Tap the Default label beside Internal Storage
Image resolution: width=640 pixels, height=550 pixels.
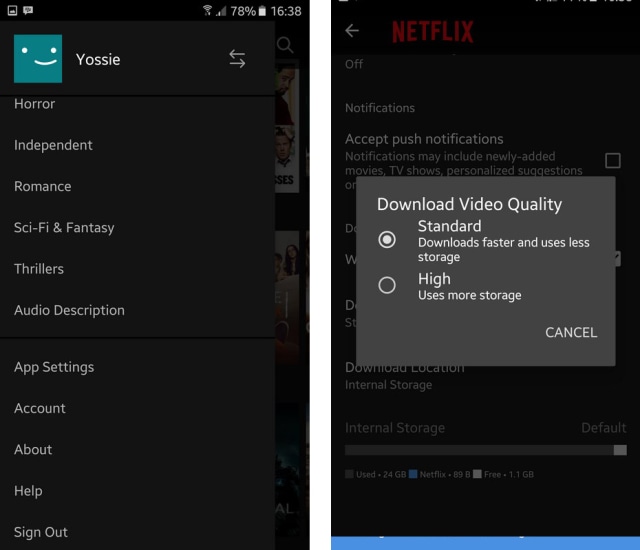tap(604, 428)
